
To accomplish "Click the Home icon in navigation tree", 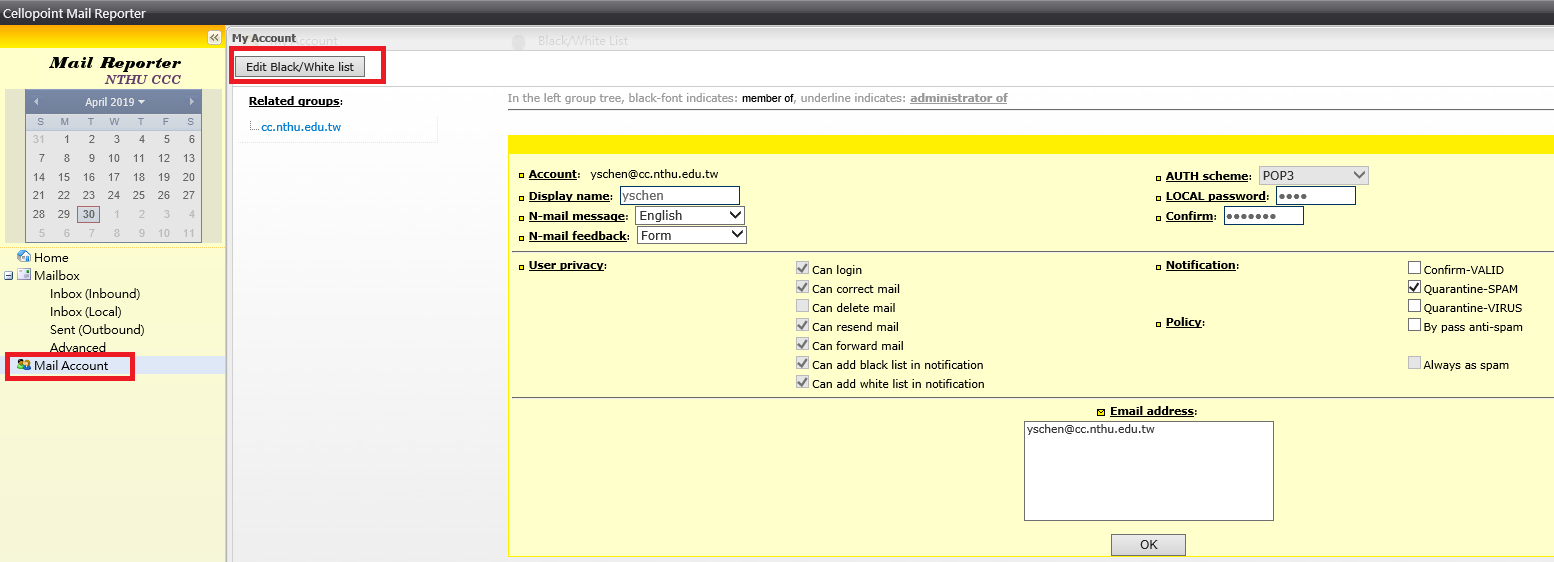I will (24, 257).
